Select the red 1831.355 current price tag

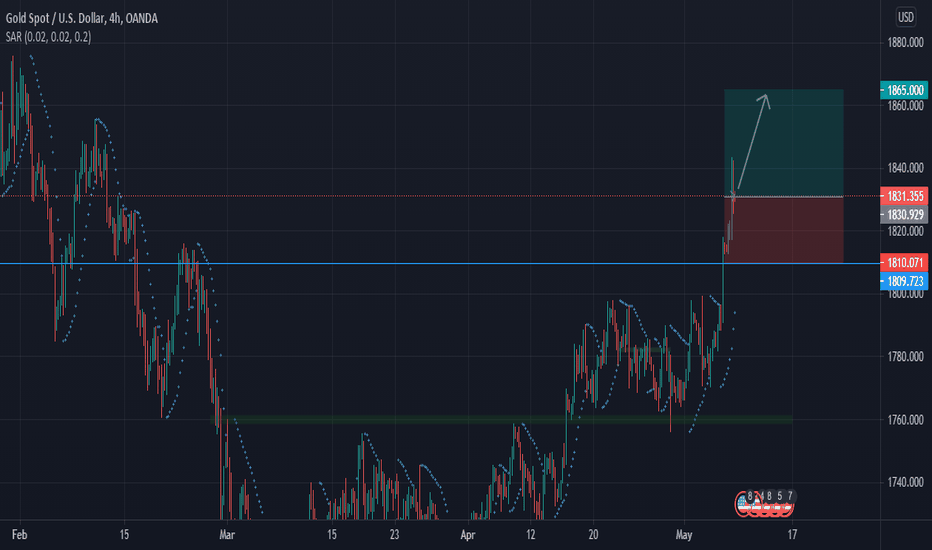coord(904,196)
